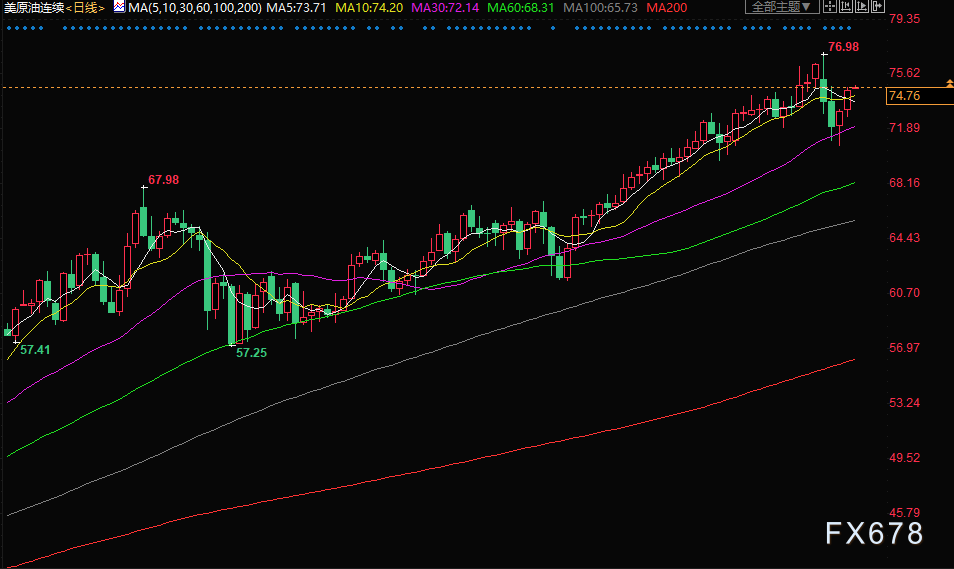Click the 53.24 axis price level

905,403
